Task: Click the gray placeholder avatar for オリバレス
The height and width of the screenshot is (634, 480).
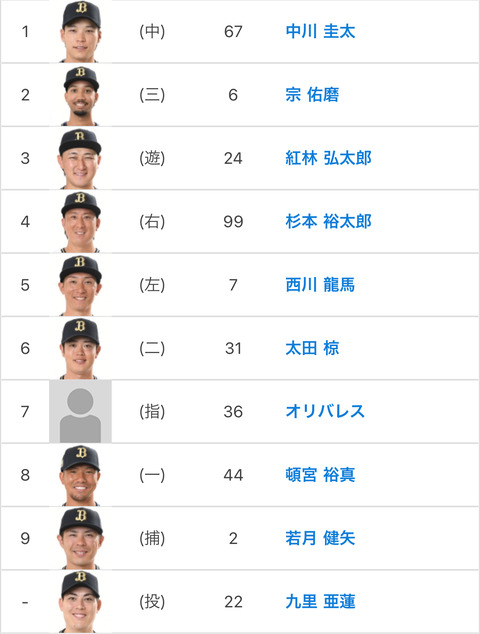Action: [x=80, y=412]
